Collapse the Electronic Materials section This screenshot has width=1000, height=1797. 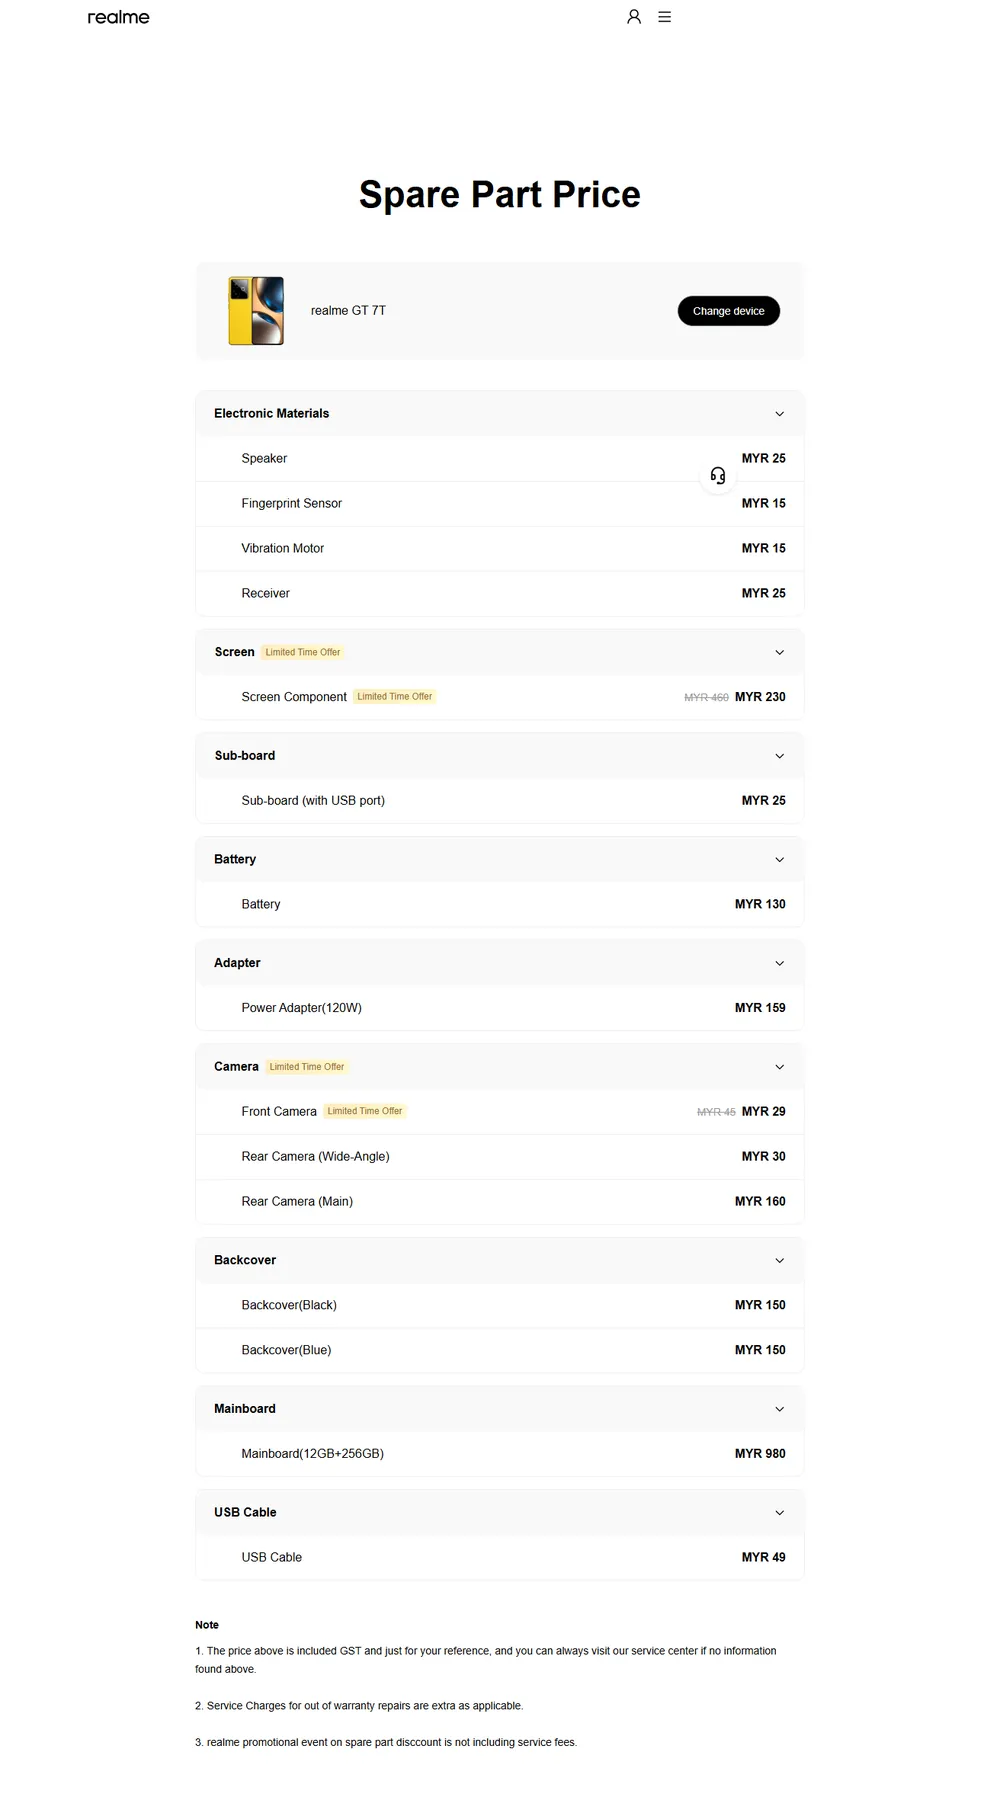500,413
